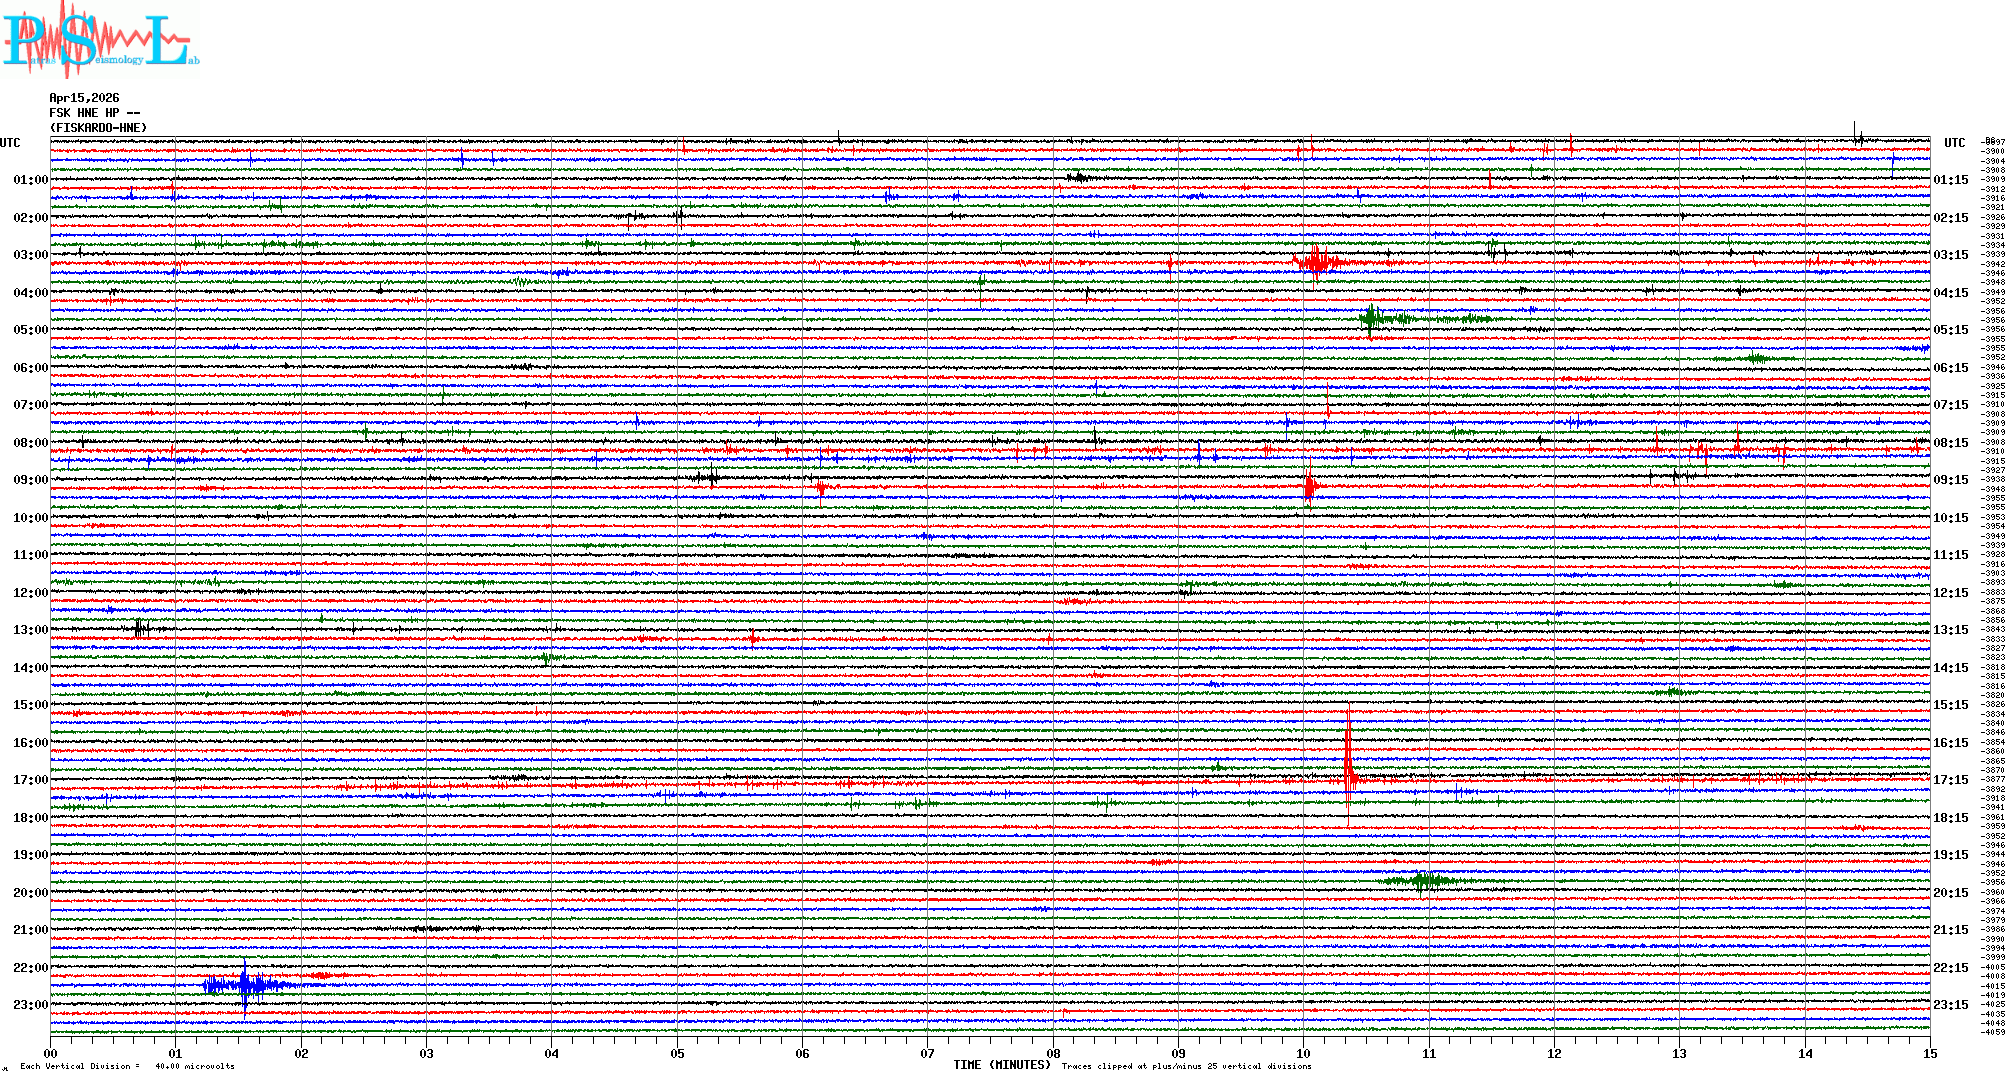2010x1080 pixels.
Task: Click the 23:00 left hour label
Action: pos(30,1005)
